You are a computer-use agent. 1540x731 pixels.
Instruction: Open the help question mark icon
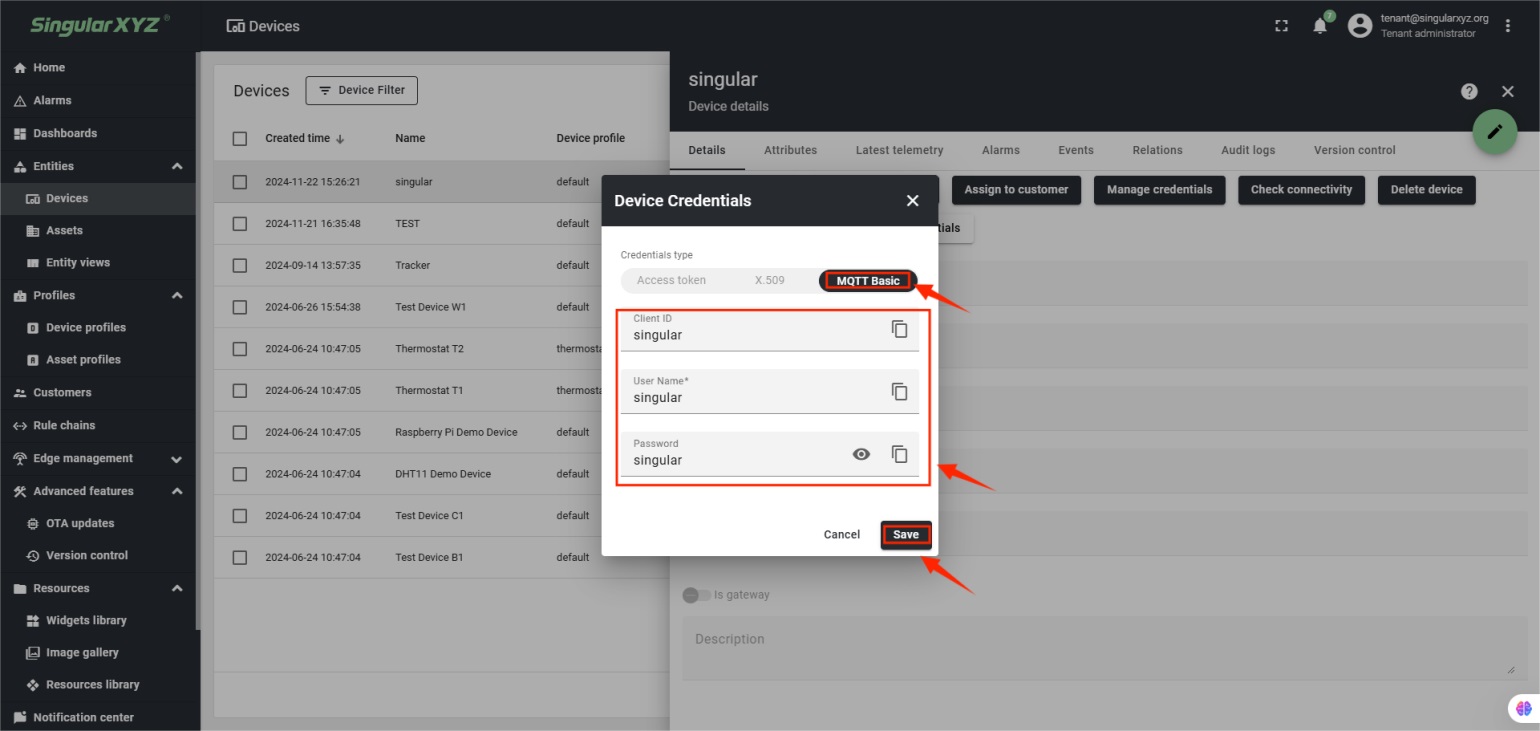pyautogui.click(x=1469, y=91)
